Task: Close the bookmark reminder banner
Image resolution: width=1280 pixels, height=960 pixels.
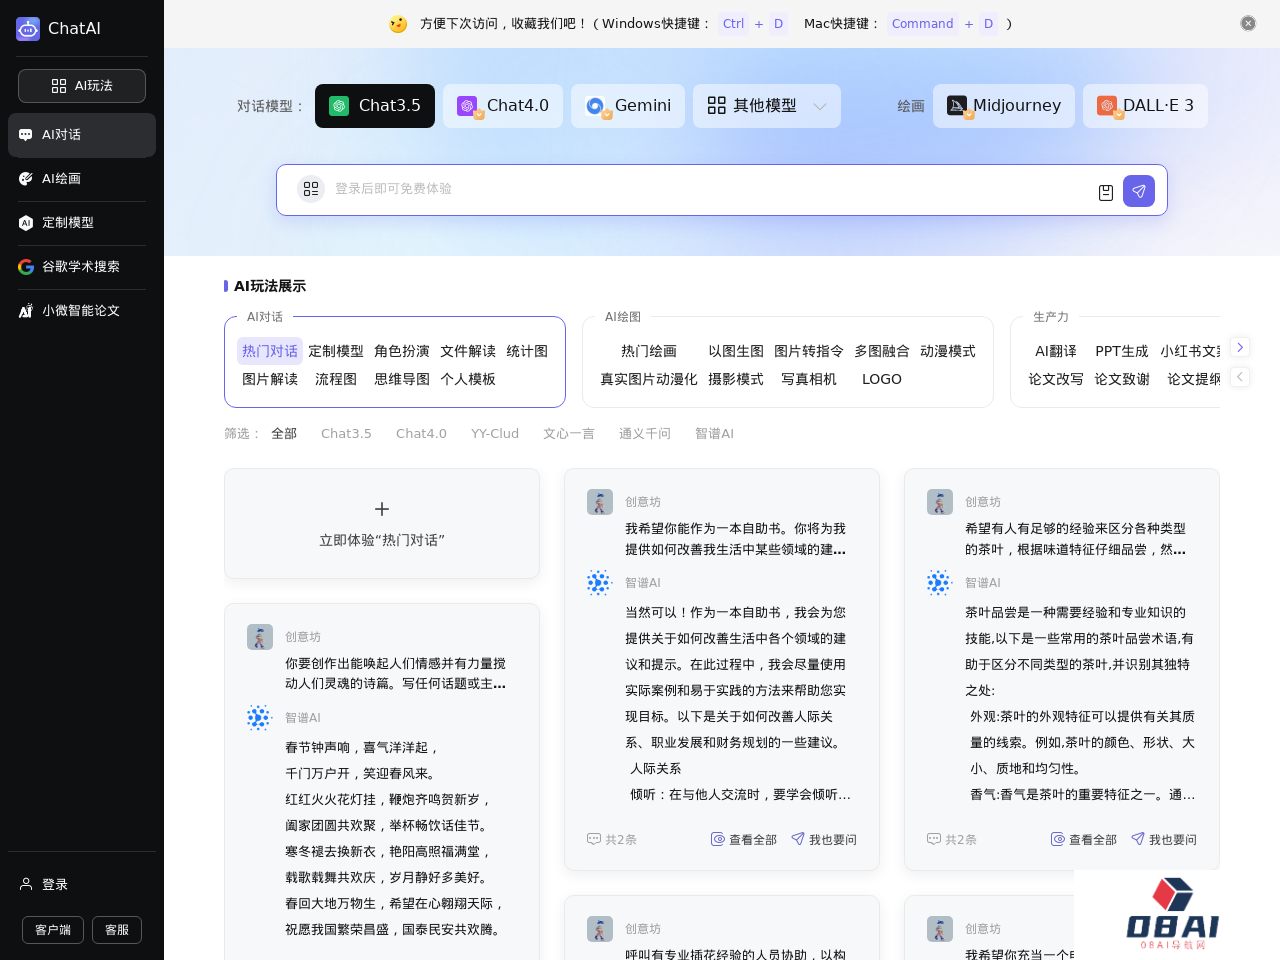Action: click(1247, 23)
